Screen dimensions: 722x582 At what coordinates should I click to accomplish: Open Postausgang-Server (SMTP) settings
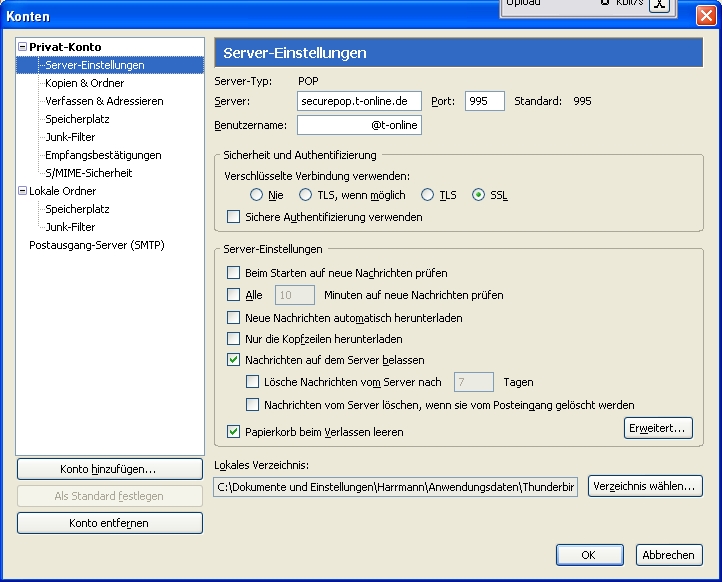point(96,245)
